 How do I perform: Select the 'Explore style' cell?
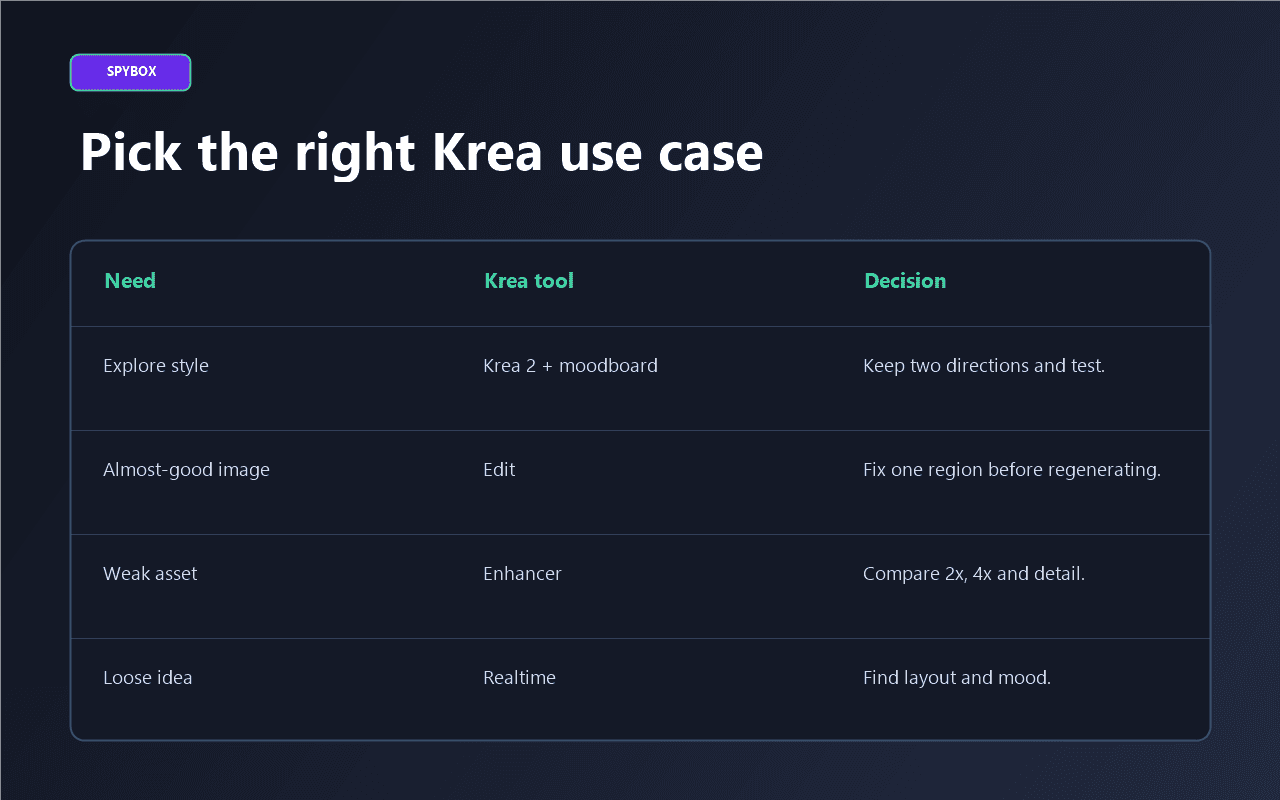(156, 366)
